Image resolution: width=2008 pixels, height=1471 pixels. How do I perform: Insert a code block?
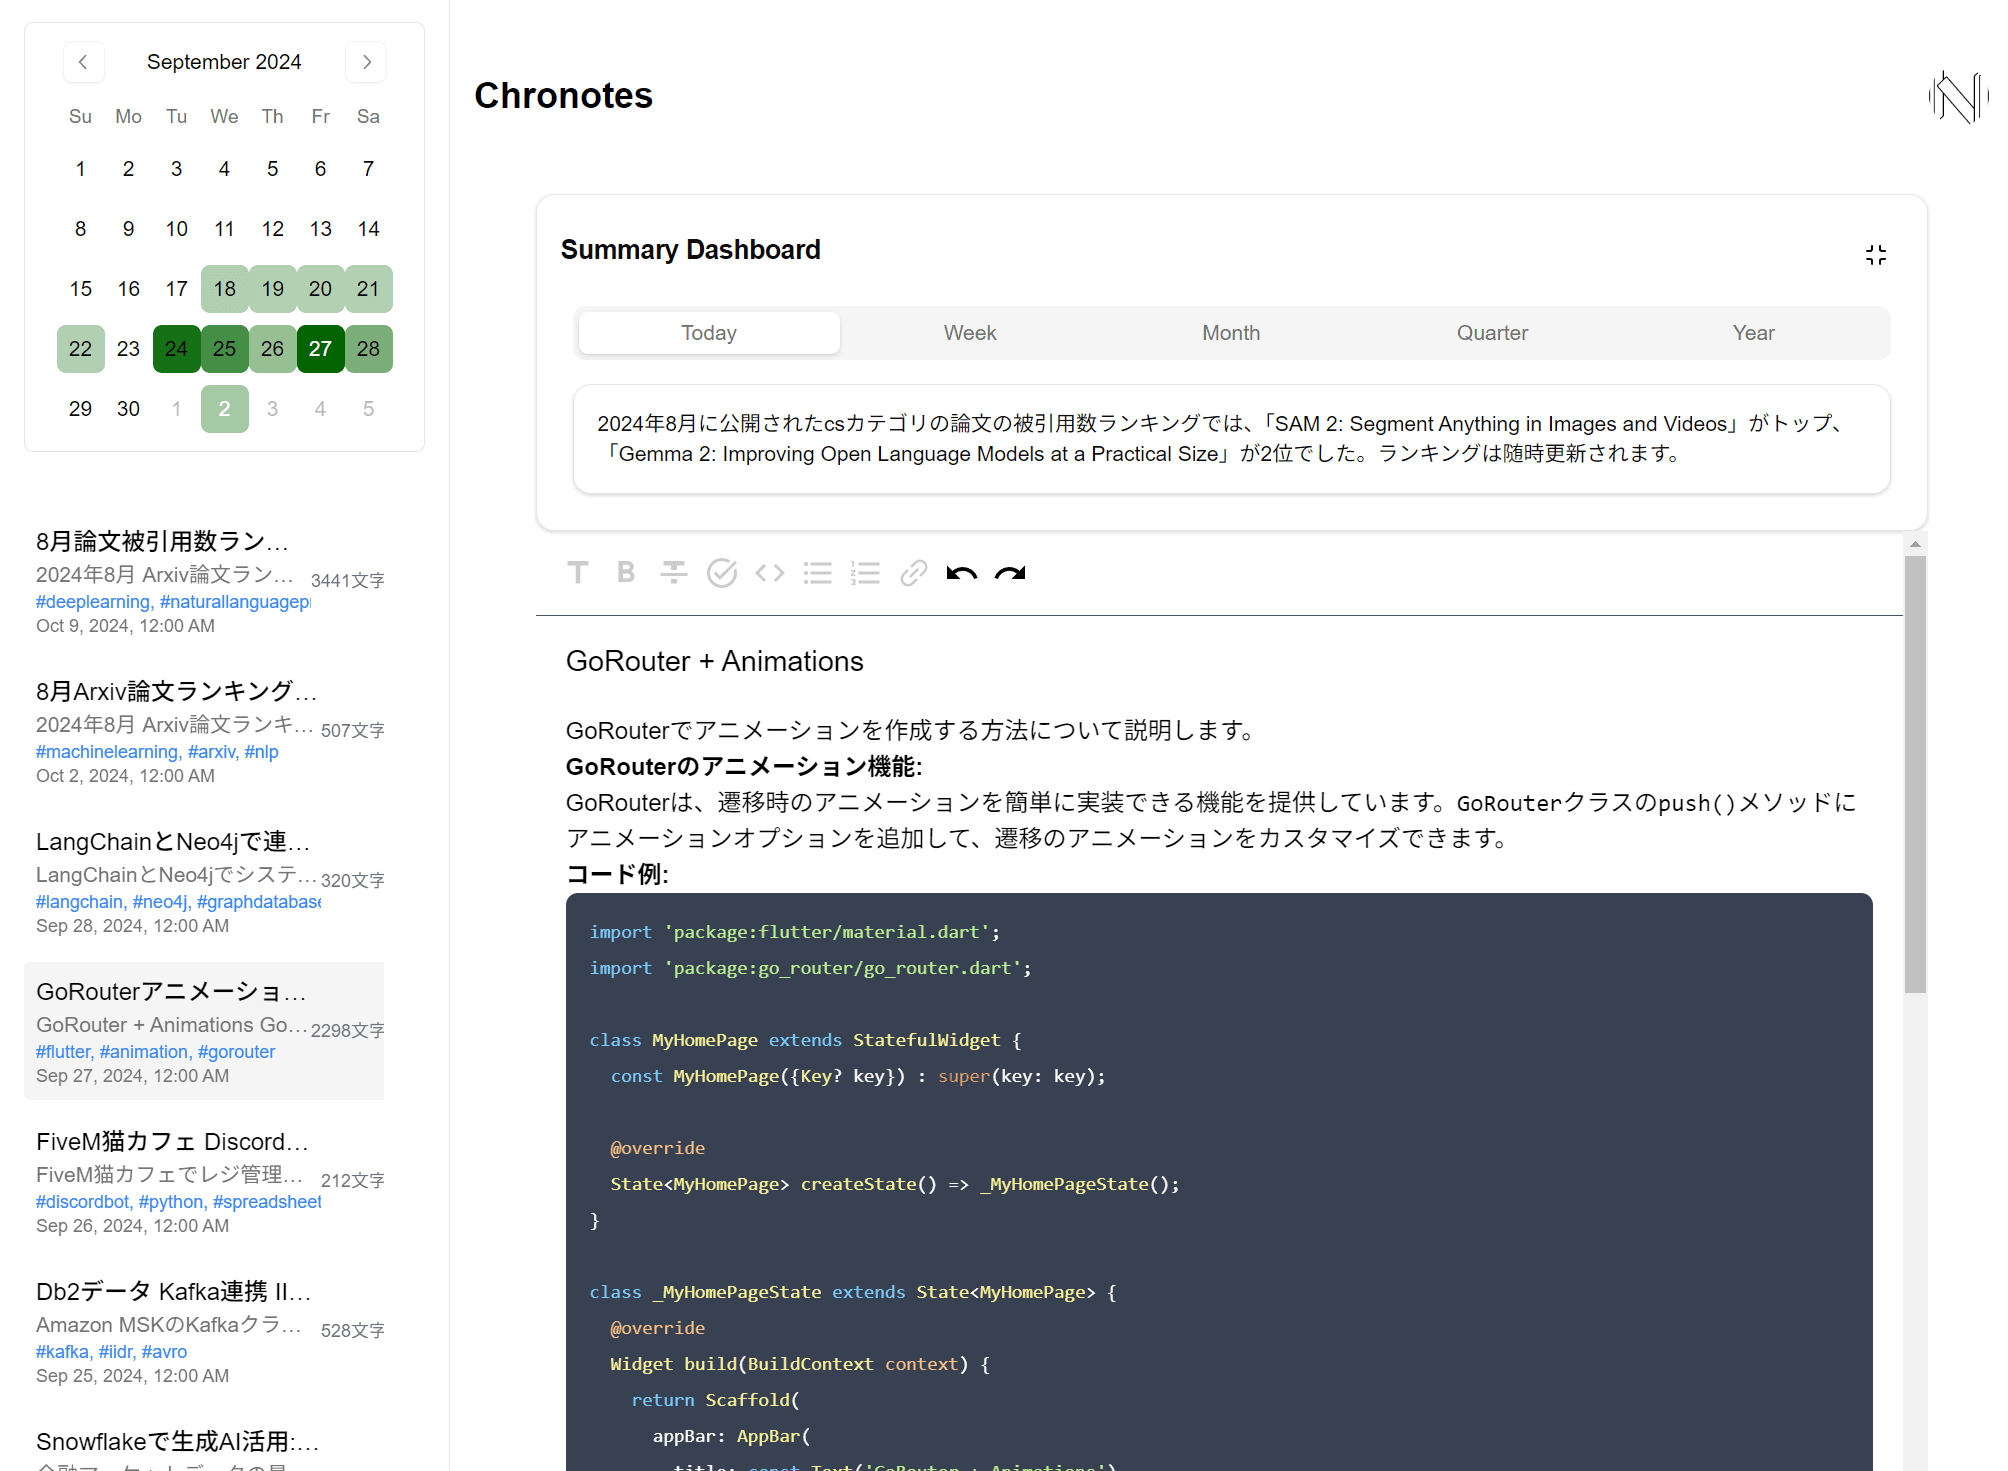point(770,572)
